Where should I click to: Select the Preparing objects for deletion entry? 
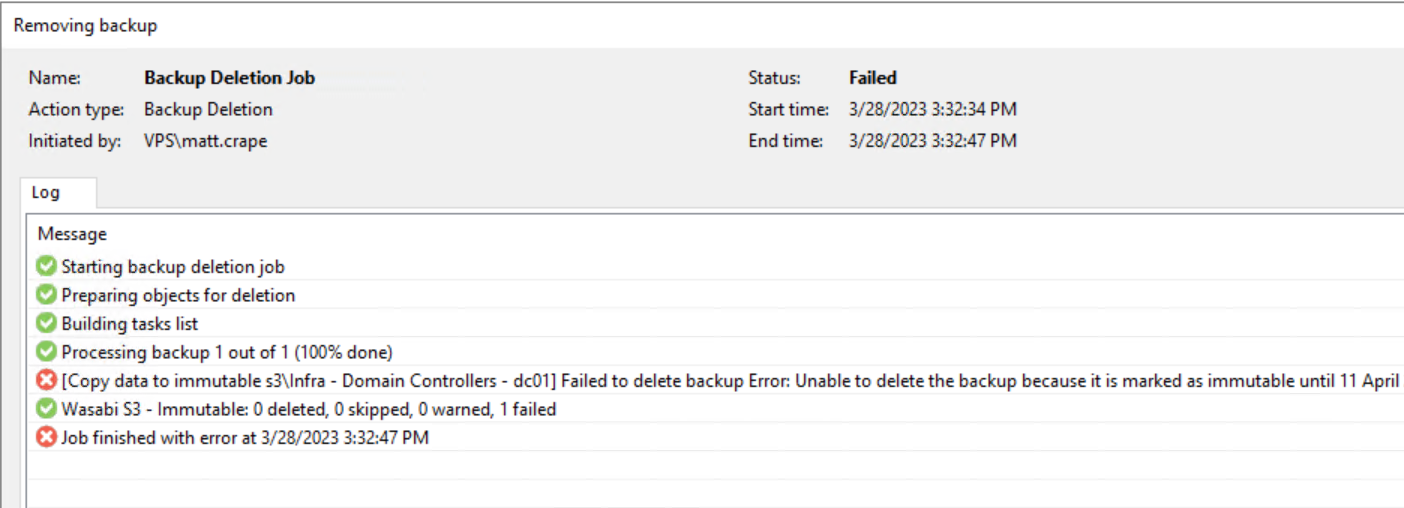coord(715,295)
